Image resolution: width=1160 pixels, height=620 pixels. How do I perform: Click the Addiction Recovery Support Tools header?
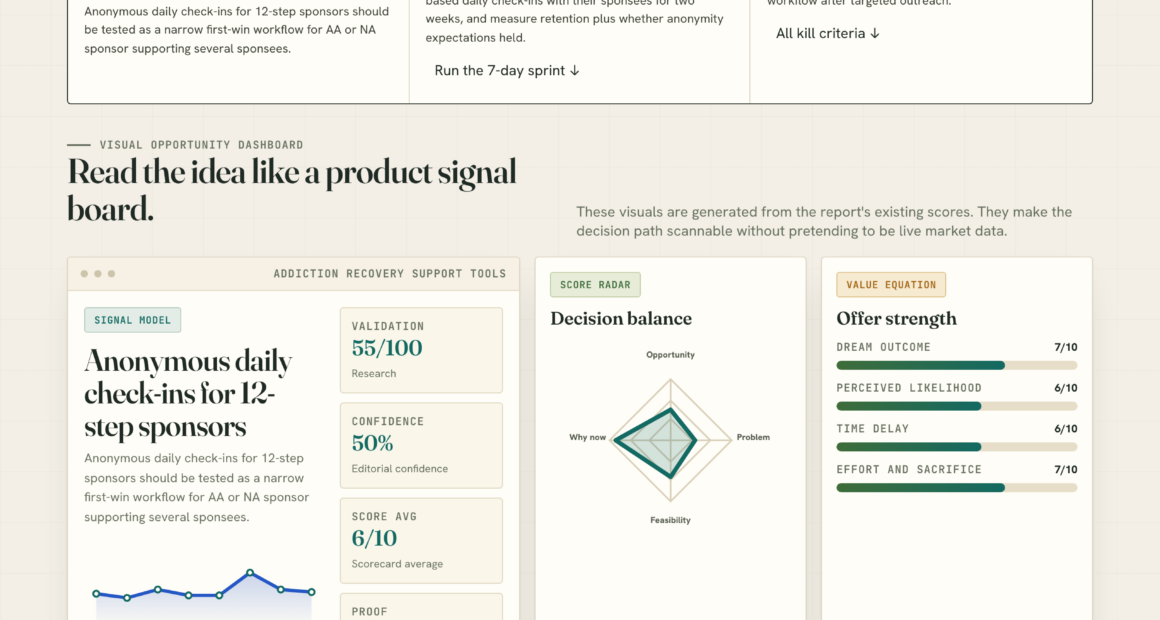390,274
